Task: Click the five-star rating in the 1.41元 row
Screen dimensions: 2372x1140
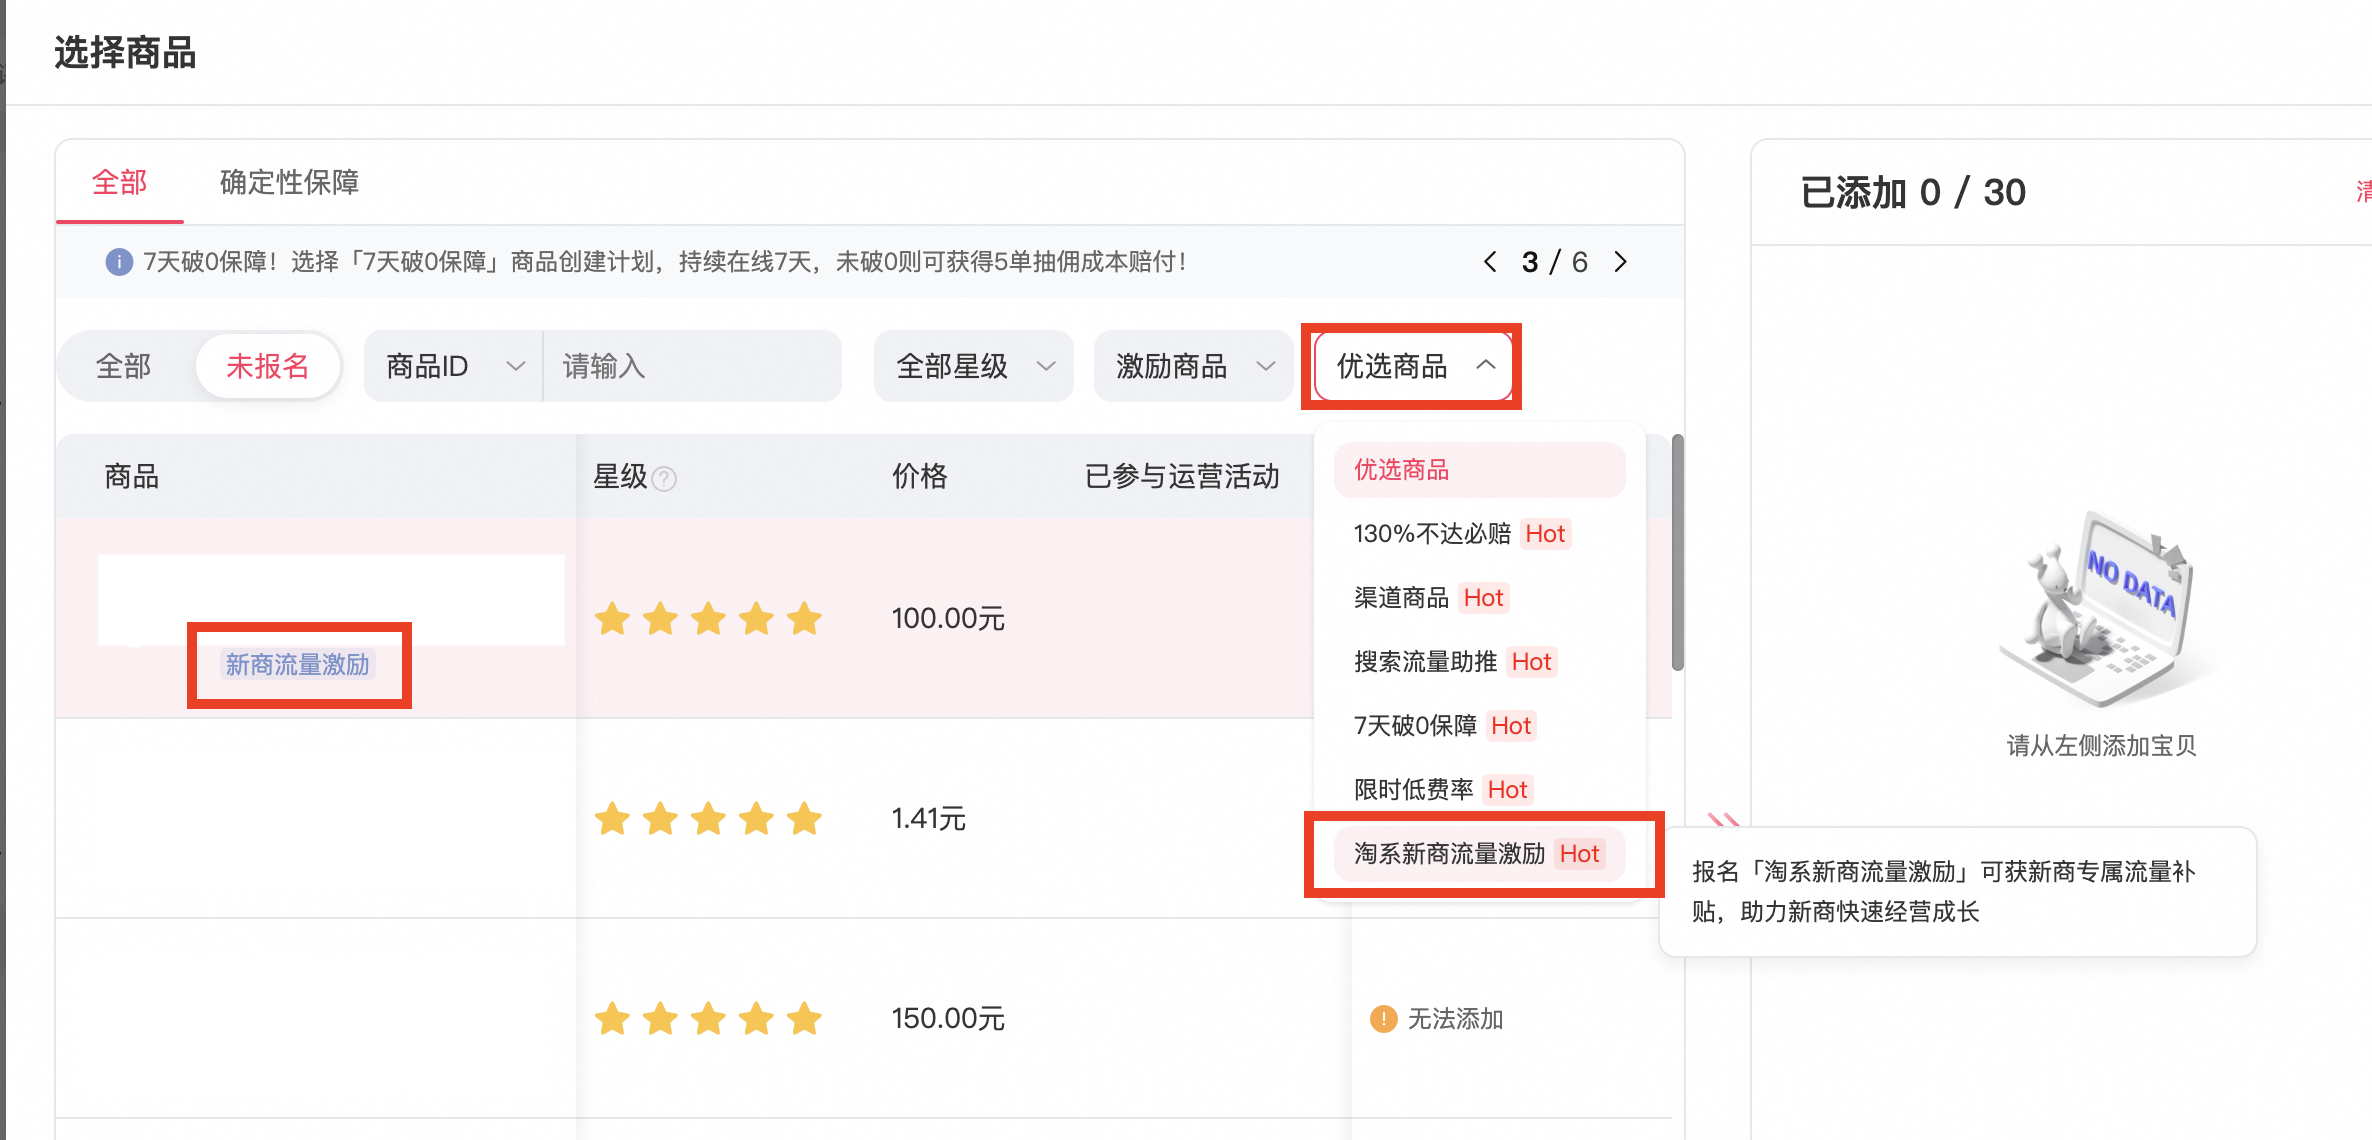Action: (x=708, y=819)
